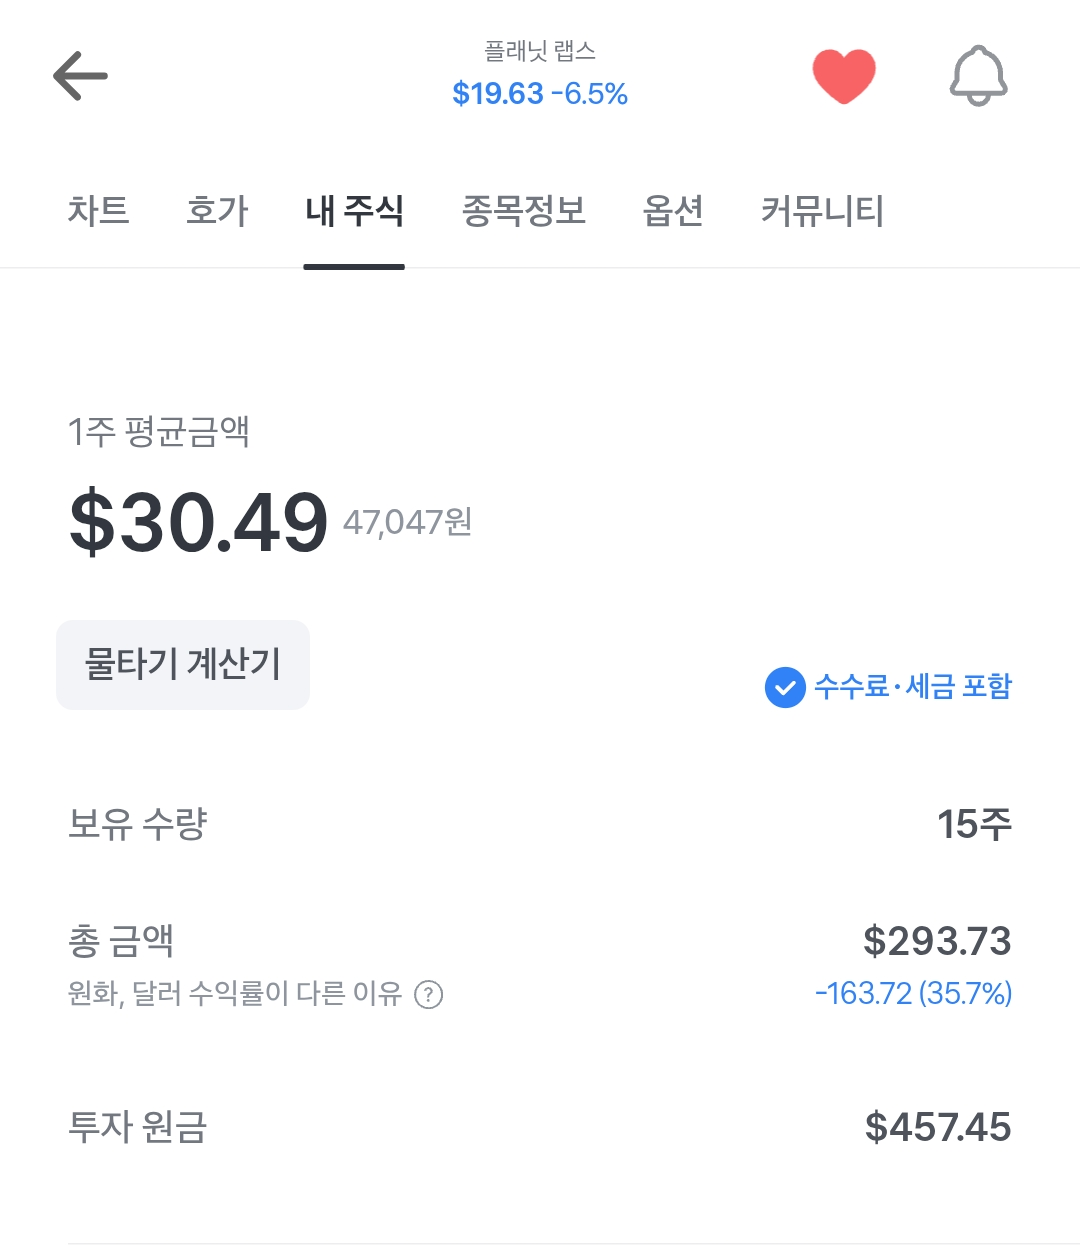Image resolution: width=1080 pixels, height=1250 pixels.
Task: Toggle 수수료·세금 포함 option
Action: tap(888, 687)
